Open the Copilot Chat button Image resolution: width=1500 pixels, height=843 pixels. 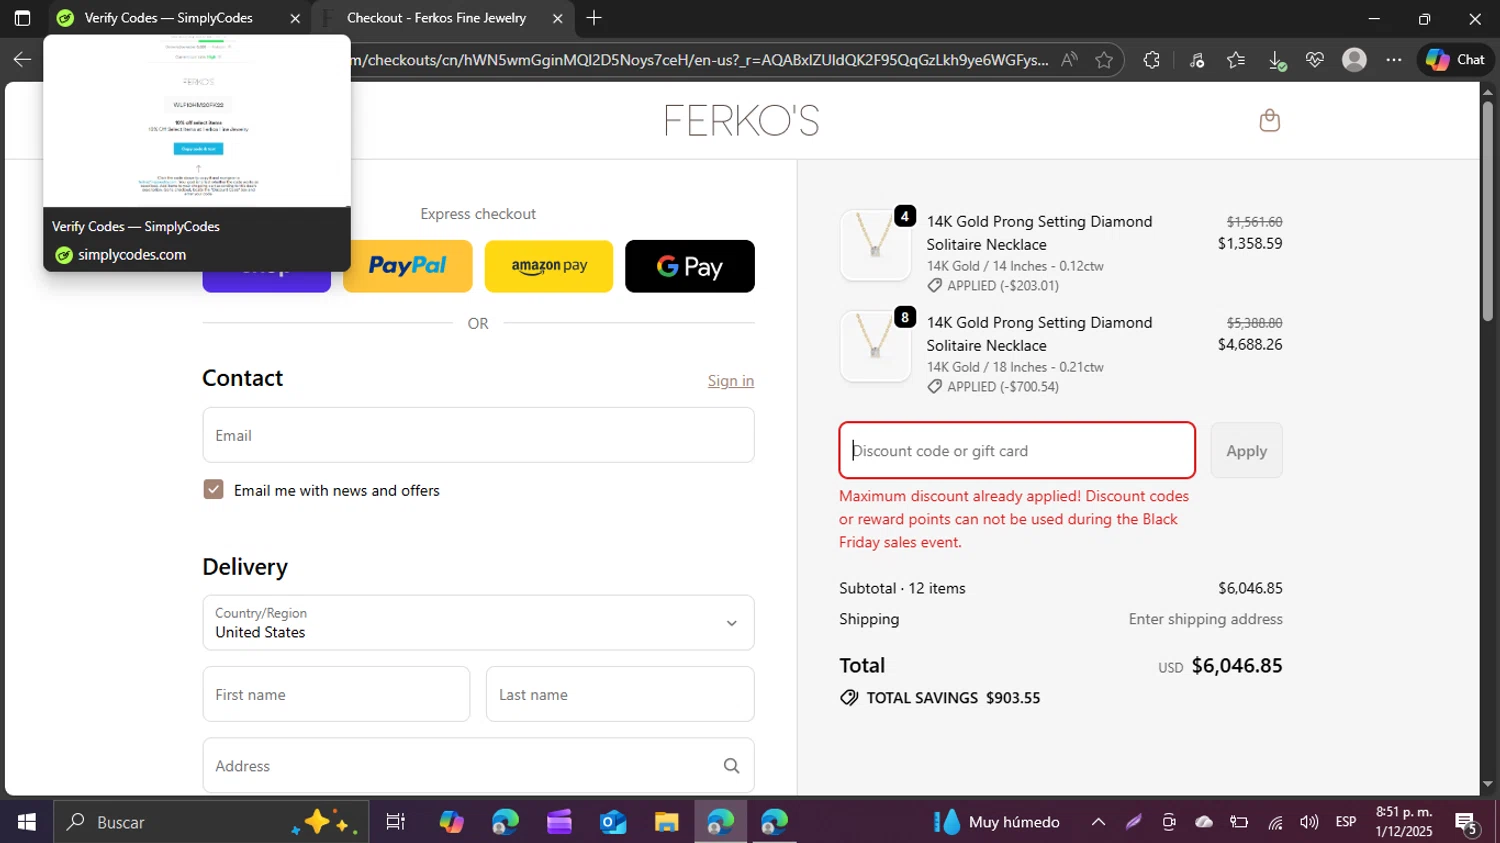[1455, 60]
